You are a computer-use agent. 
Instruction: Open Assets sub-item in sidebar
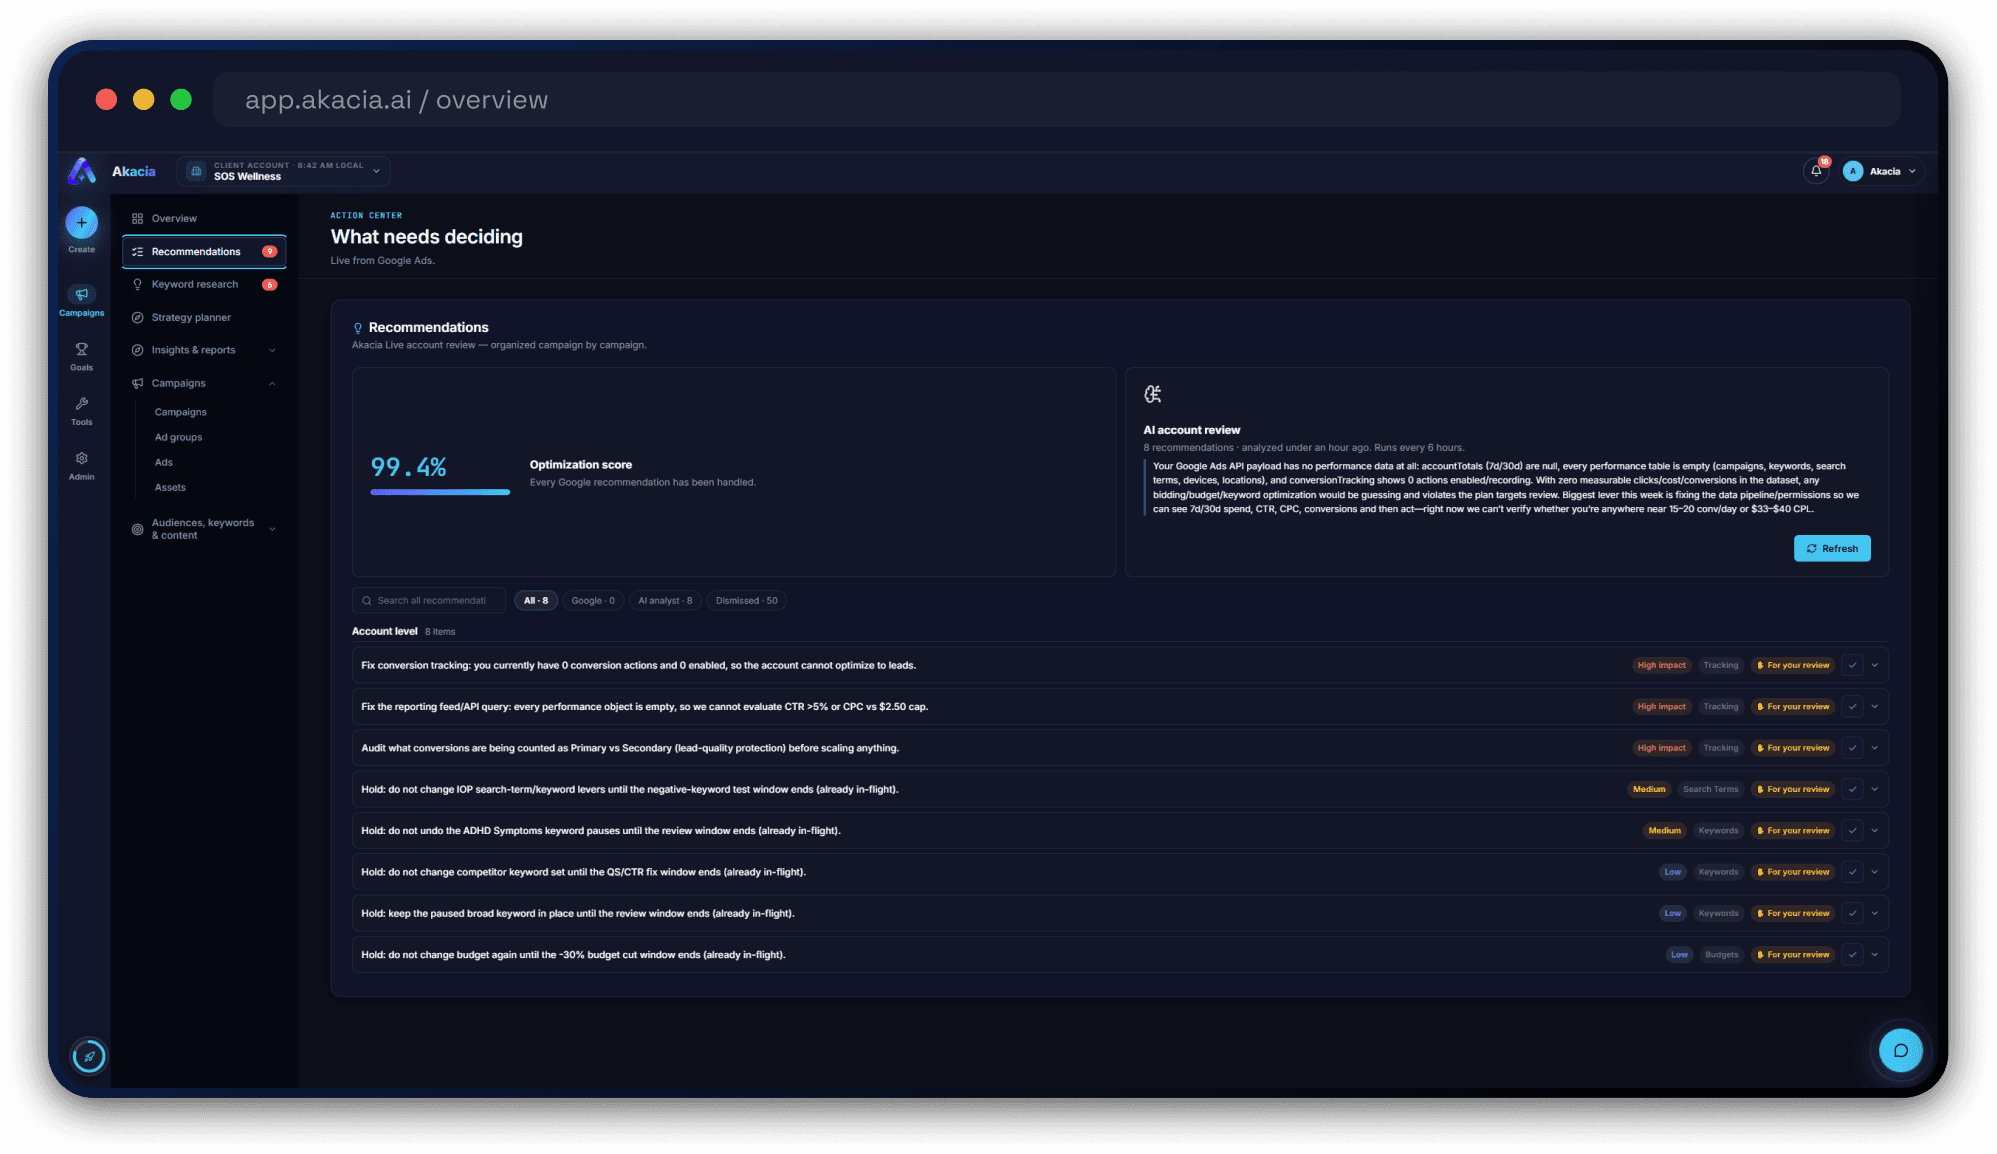[170, 487]
